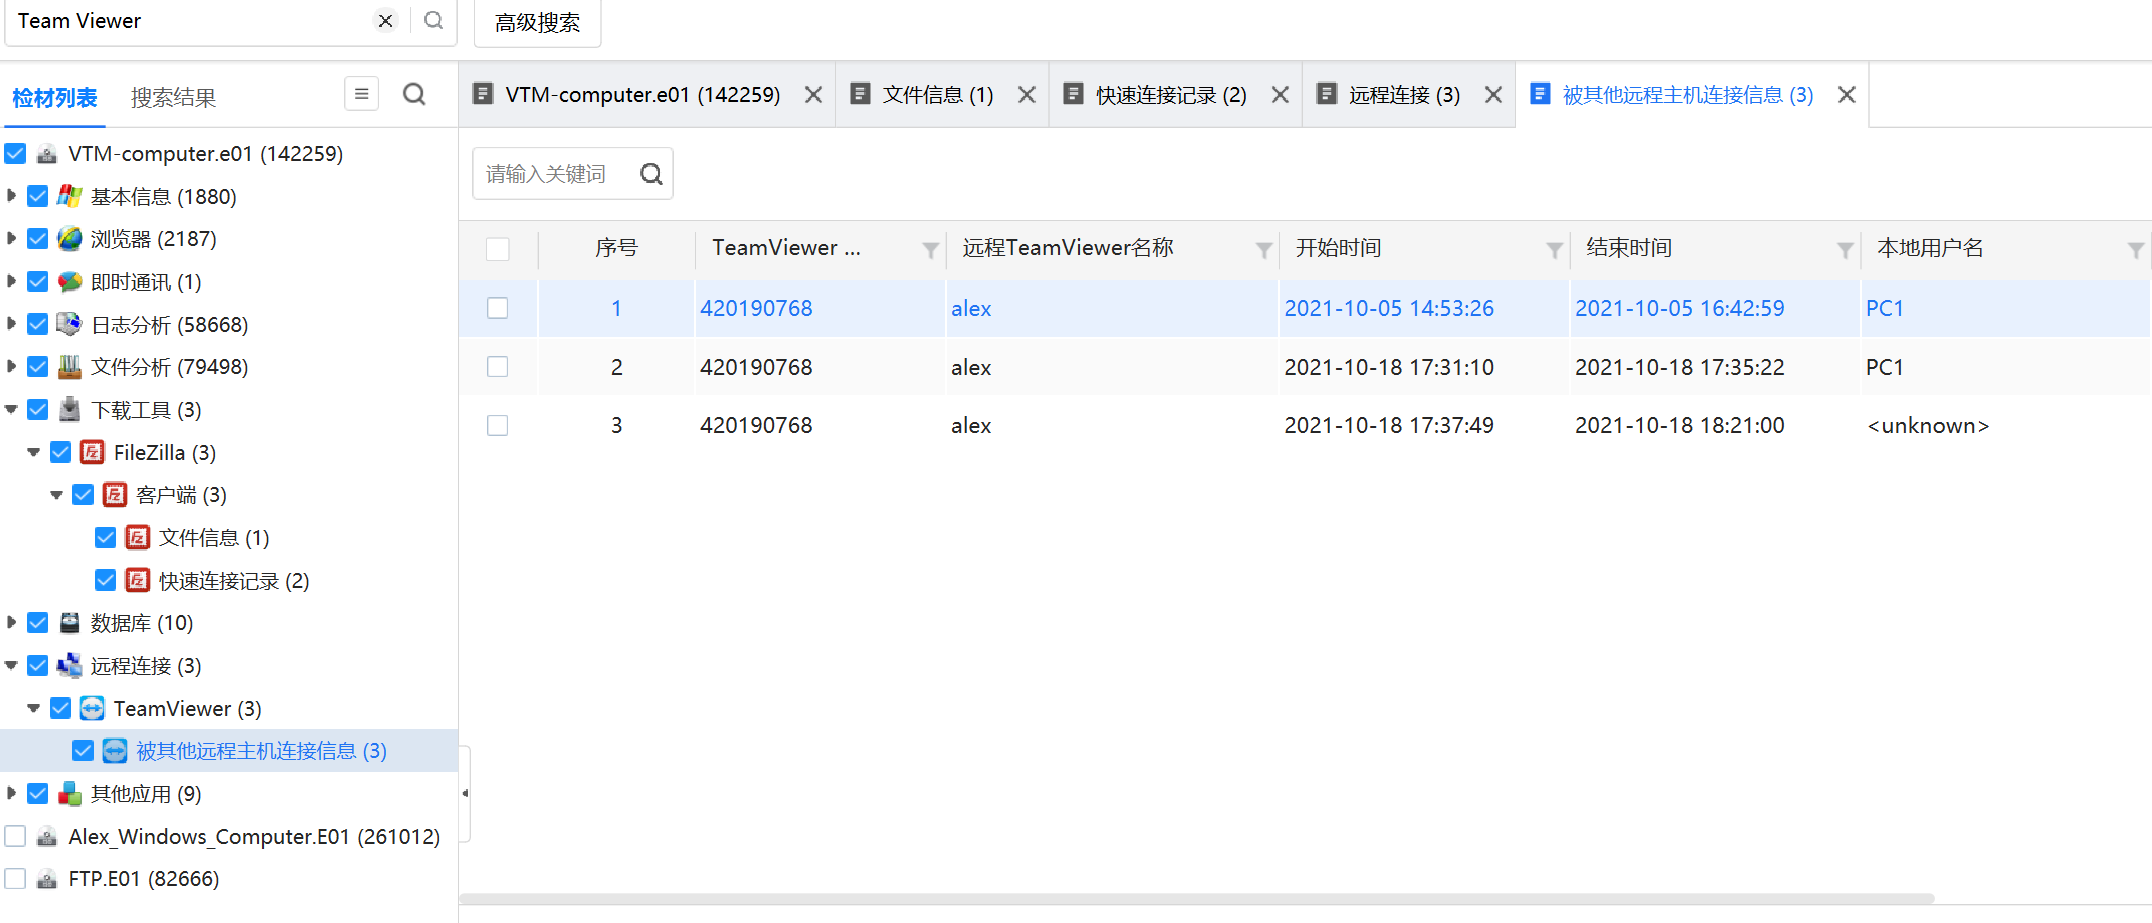Click the 高级搜索 button
The height and width of the screenshot is (923, 2152).
tap(537, 23)
